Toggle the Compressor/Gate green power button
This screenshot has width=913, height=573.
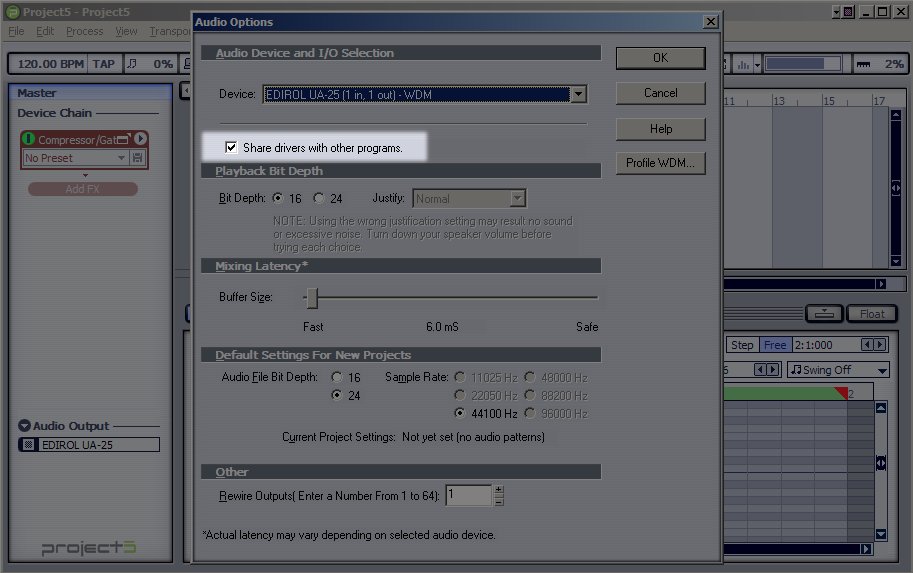tap(29, 139)
